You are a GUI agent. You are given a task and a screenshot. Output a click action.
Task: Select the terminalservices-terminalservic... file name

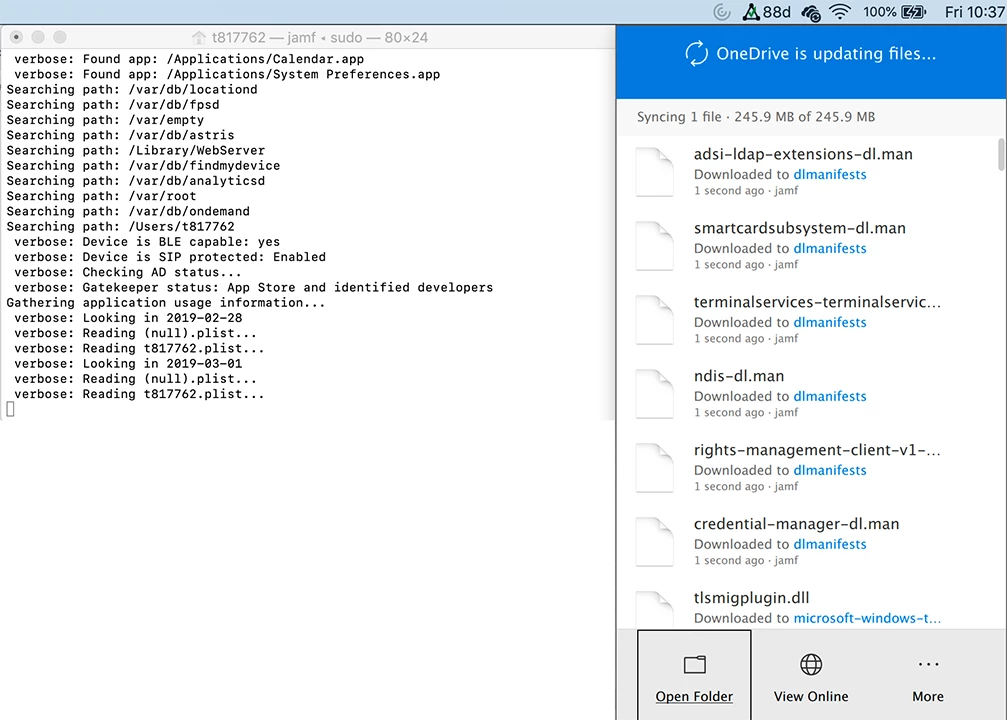pyautogui.click(x=817, y=302)
